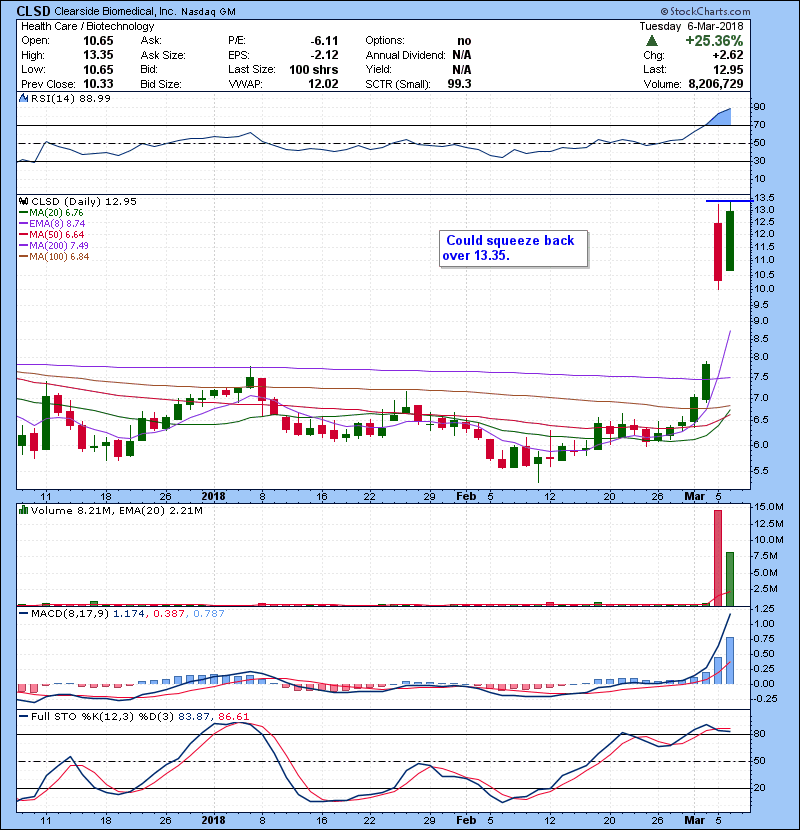
Task: Click the Open value 10.65
Action: point(98,41)
